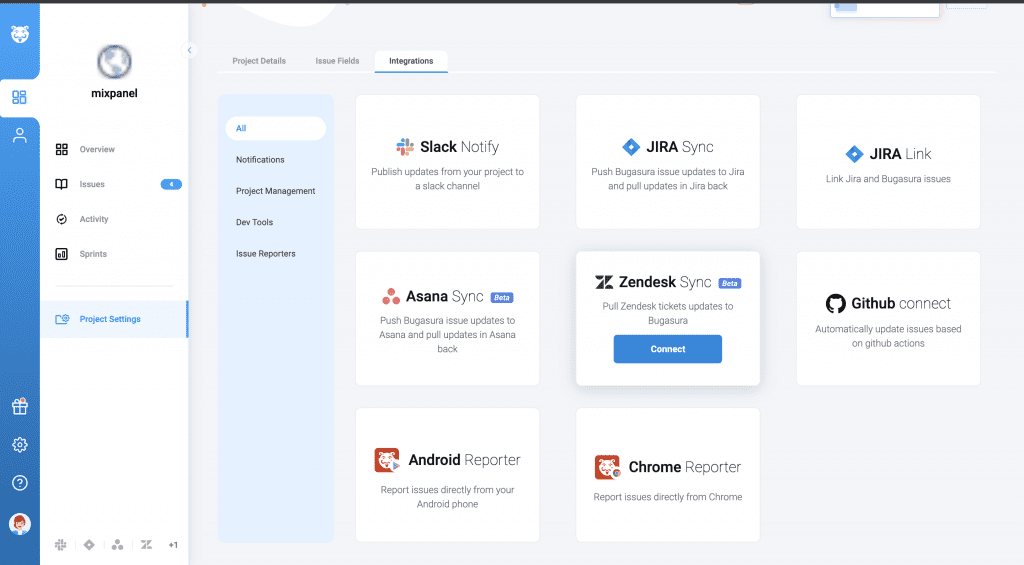Open the JIRA Link integration card
The height and width of the screenshot is (565, 1024).
(888, 162)
